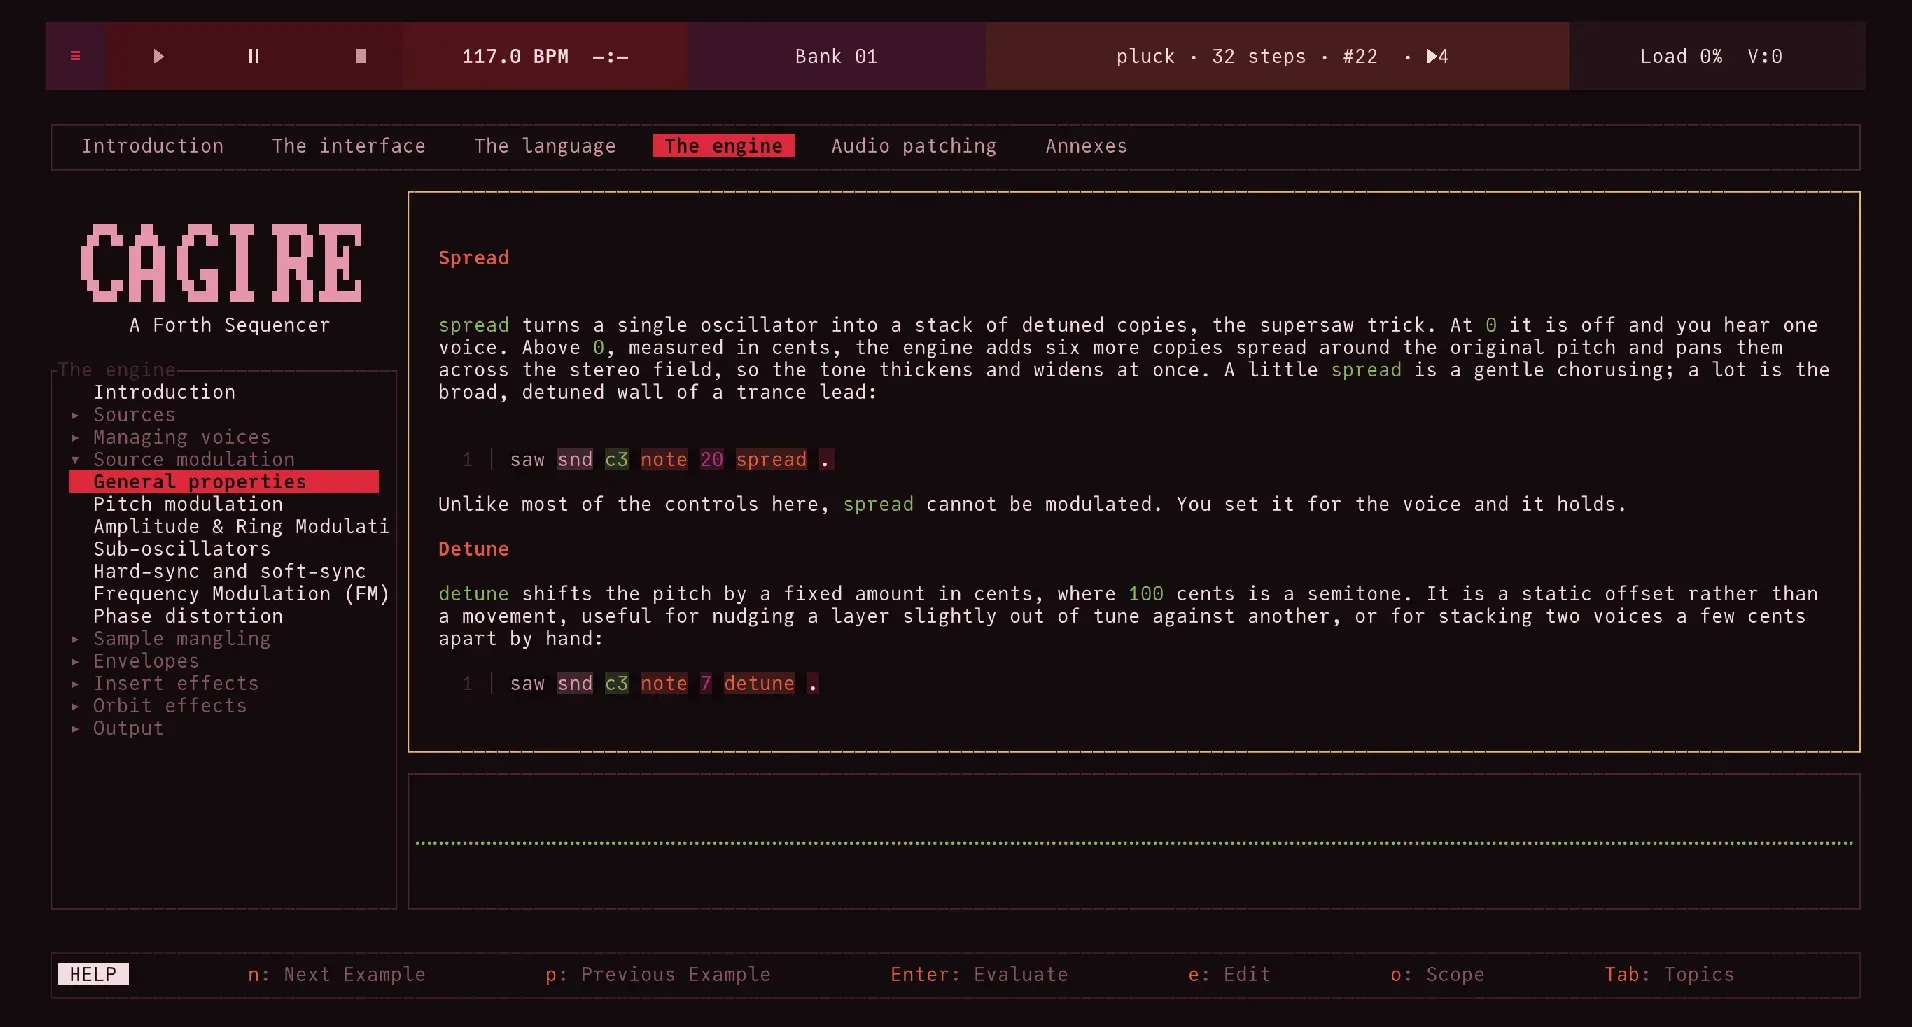Select the Bank 01 header section
The image size is (1912, 1027).
pyautogui.click(x=836, y=56)
